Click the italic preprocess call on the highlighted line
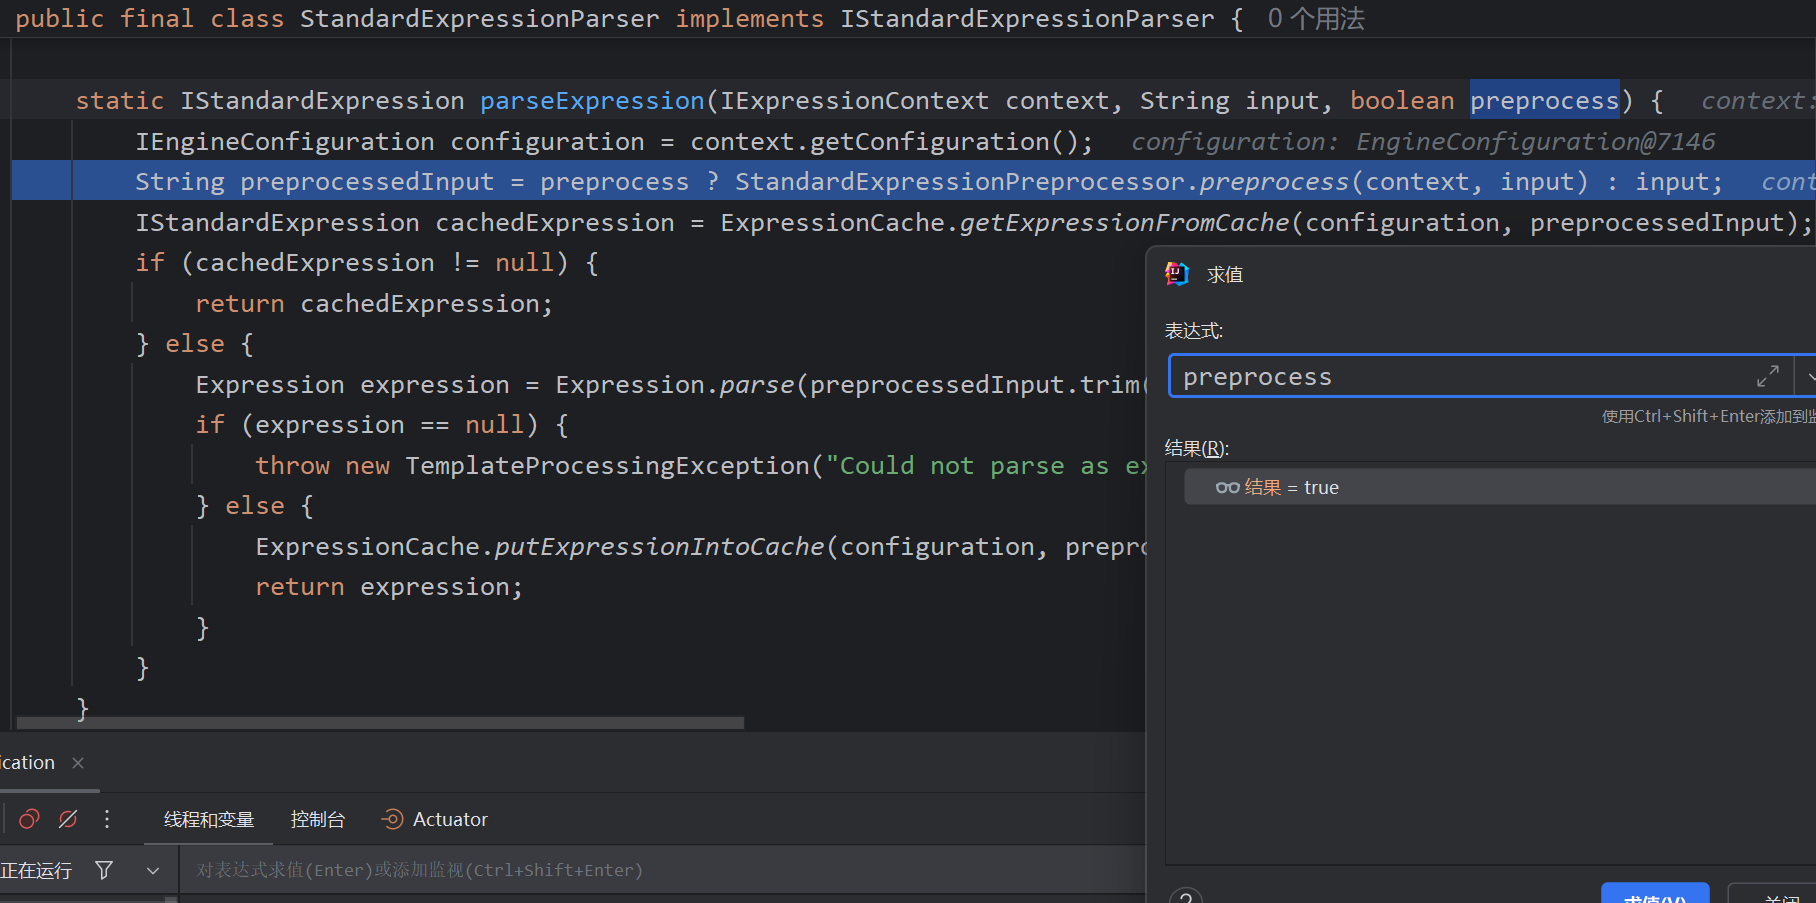Image resolution: width=1816 pixels, height=903 pixels. point(1274,182)
